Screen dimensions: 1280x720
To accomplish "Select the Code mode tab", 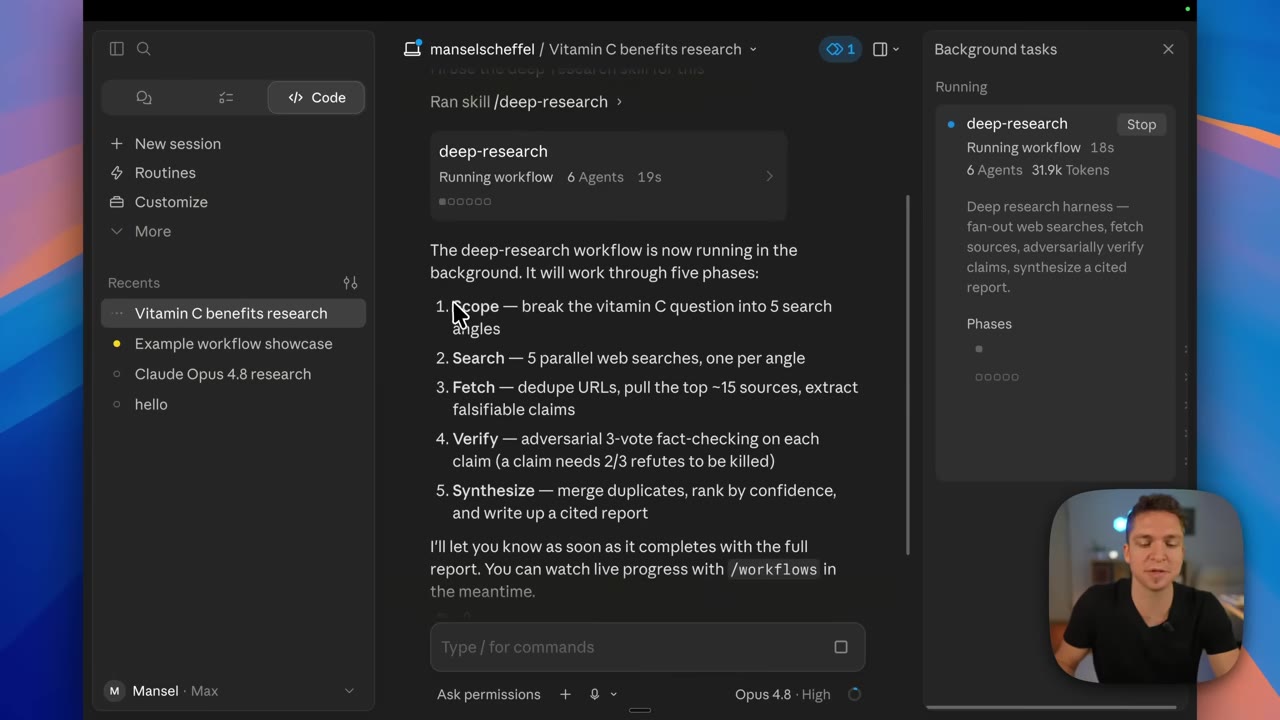I will point(316,98).
